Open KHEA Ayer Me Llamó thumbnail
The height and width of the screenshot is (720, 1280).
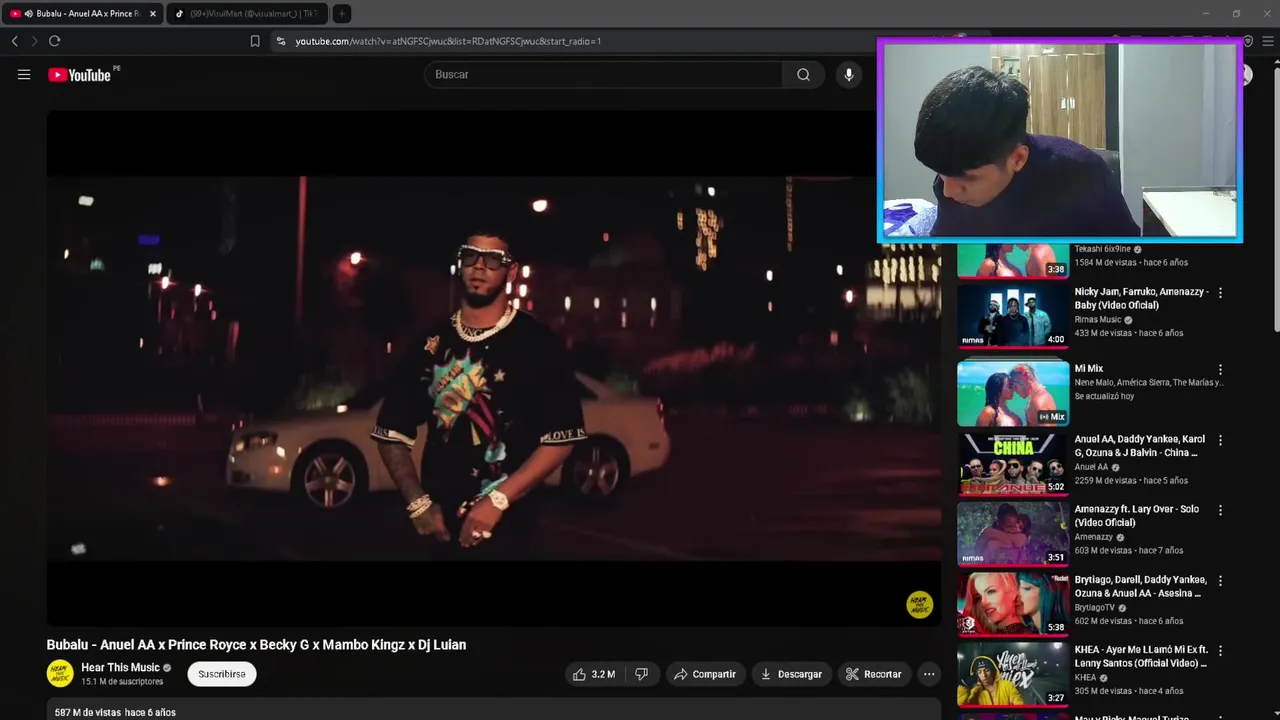(x=1013, y=674)
